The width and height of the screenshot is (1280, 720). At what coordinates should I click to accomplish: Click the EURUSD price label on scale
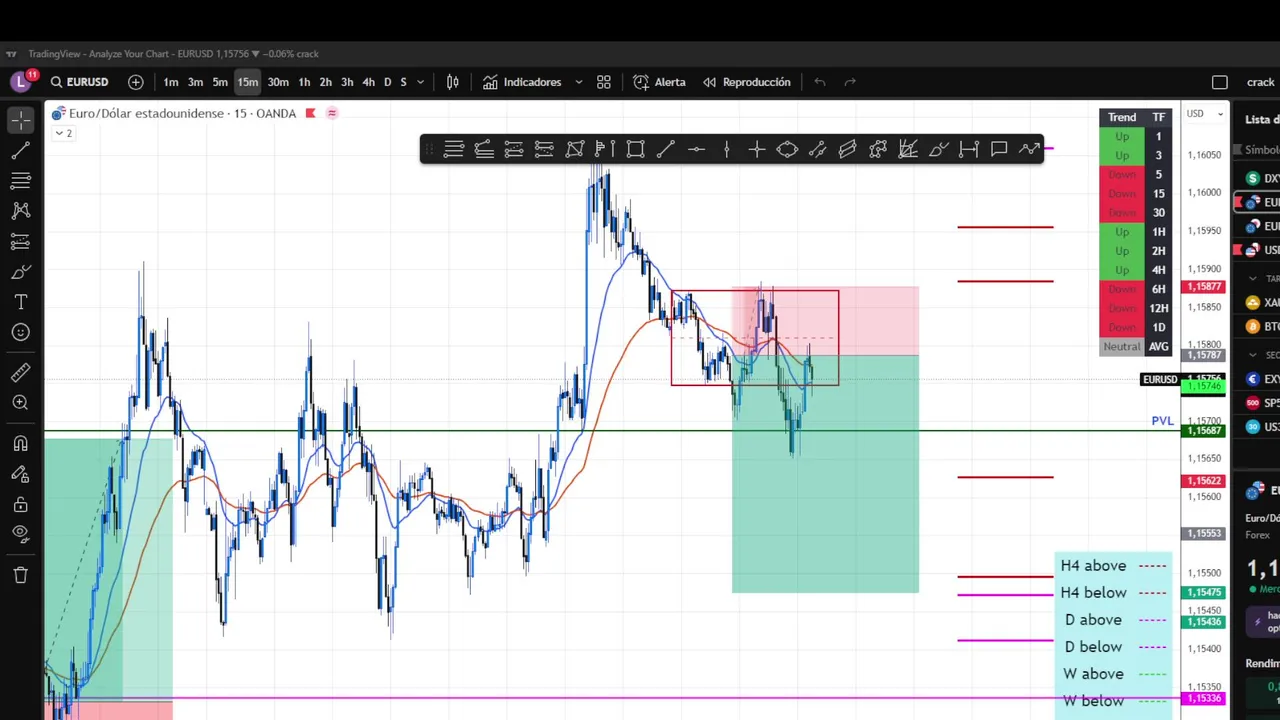point(1160,380)
